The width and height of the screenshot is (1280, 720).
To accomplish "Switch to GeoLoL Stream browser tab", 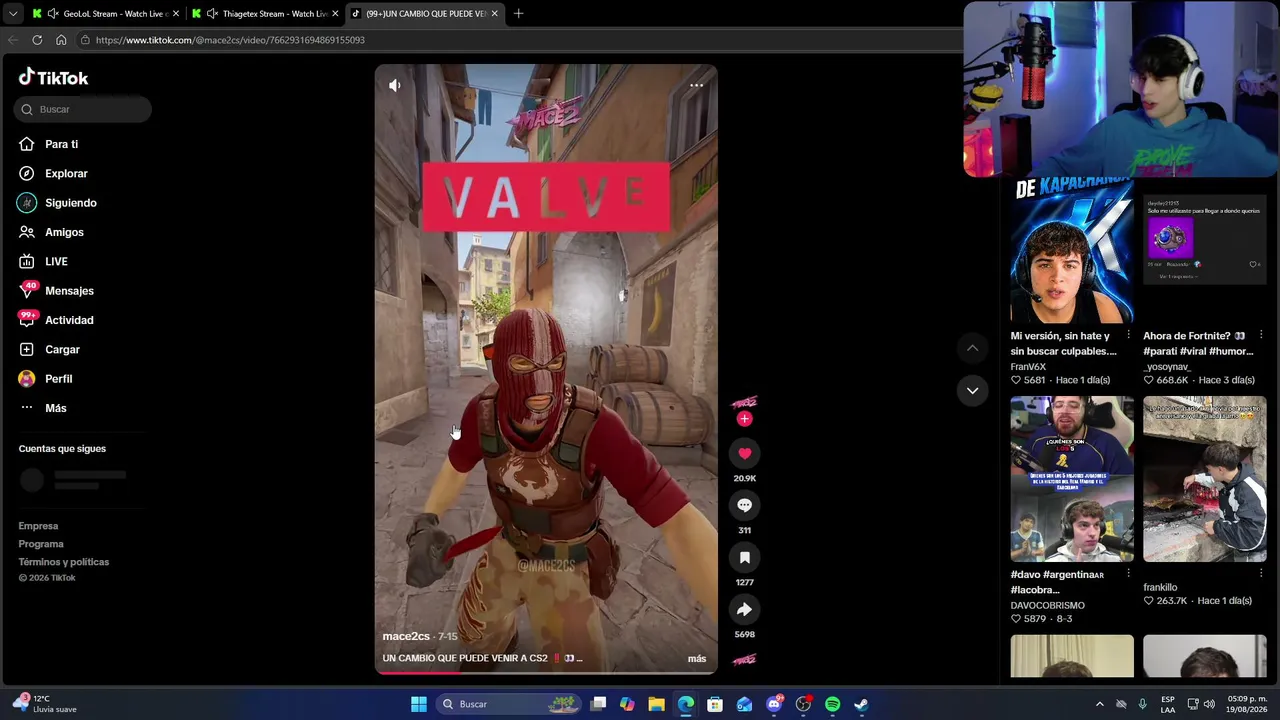I will (x=104, y=14).
